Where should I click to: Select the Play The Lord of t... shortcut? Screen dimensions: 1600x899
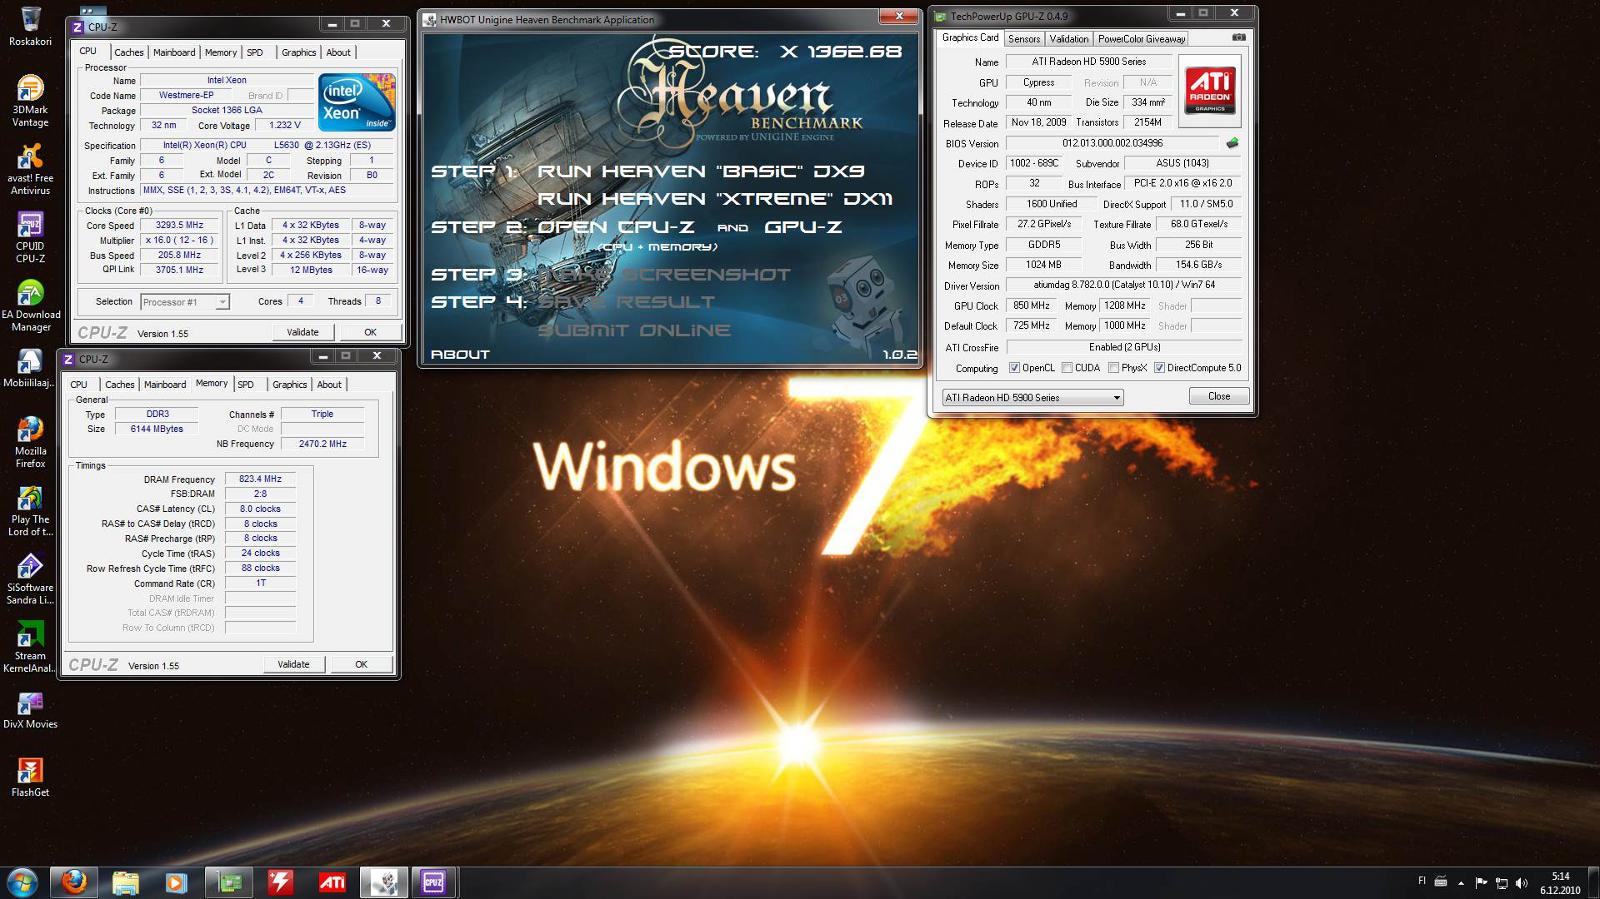30,510
